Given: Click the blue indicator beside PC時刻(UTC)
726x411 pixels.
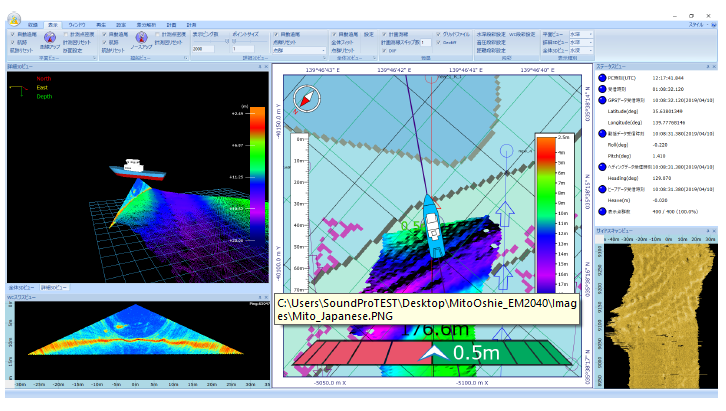Looking at the screenshot, I should pyautogui.click(x=602, y=77).
